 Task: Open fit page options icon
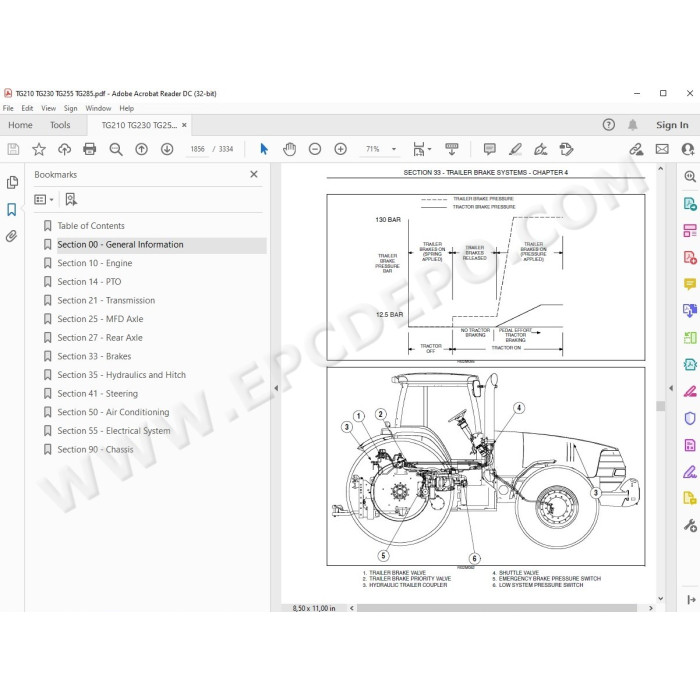click(x=421, y=149)
